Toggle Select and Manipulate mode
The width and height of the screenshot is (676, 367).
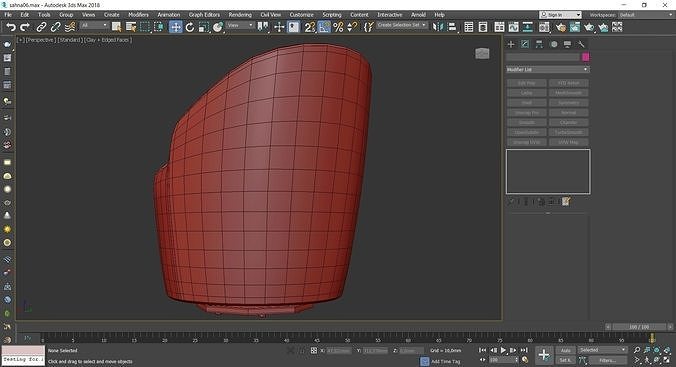click(x=279, y=27)
